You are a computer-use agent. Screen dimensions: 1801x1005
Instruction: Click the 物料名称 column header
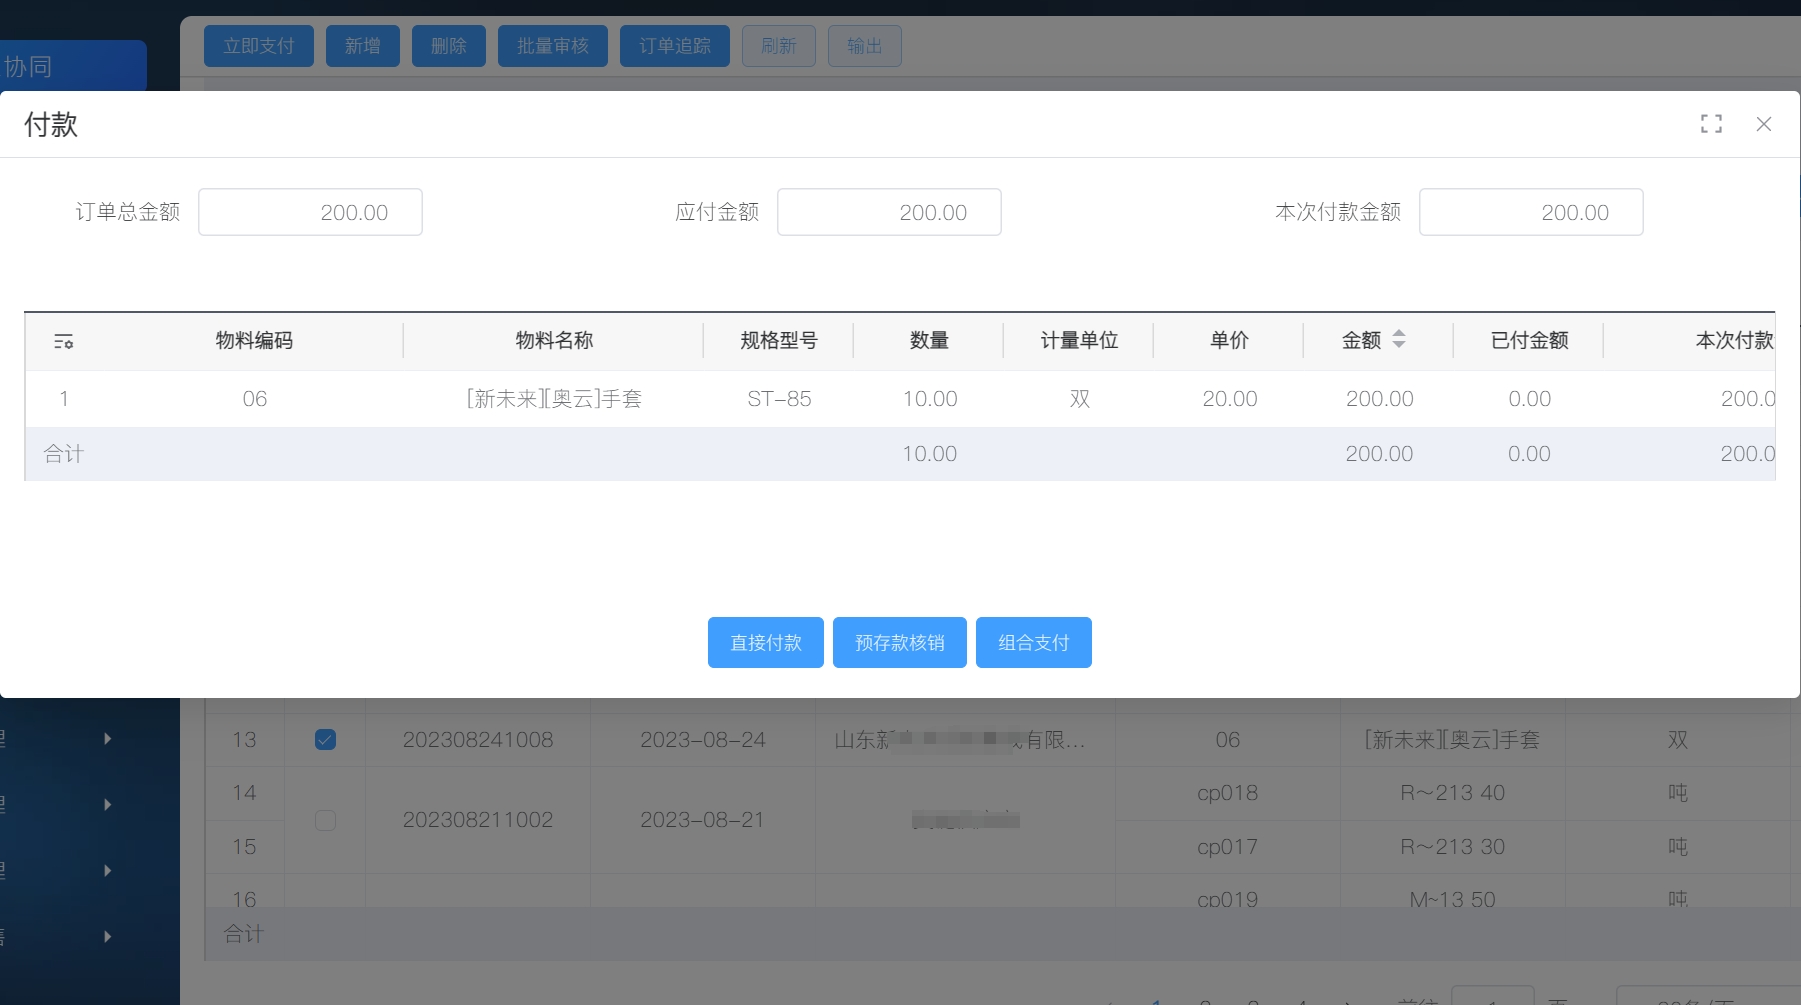coord(553,341)
